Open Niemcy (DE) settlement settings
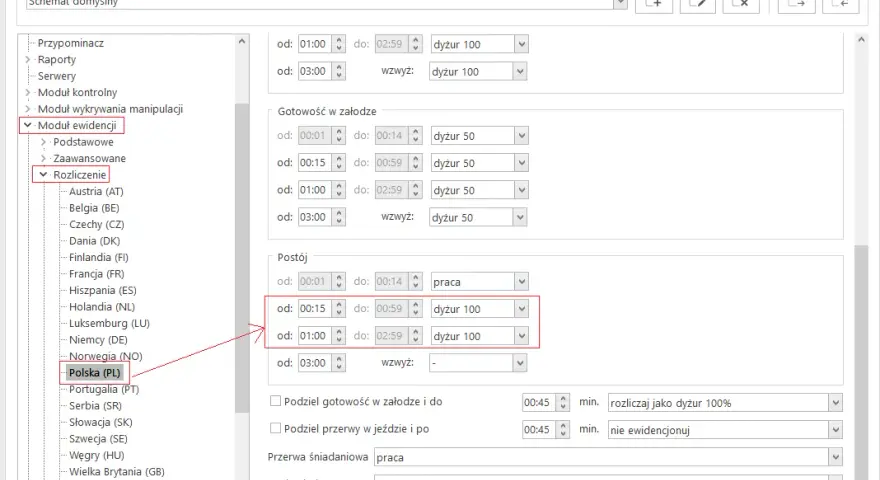 point(98,340)
